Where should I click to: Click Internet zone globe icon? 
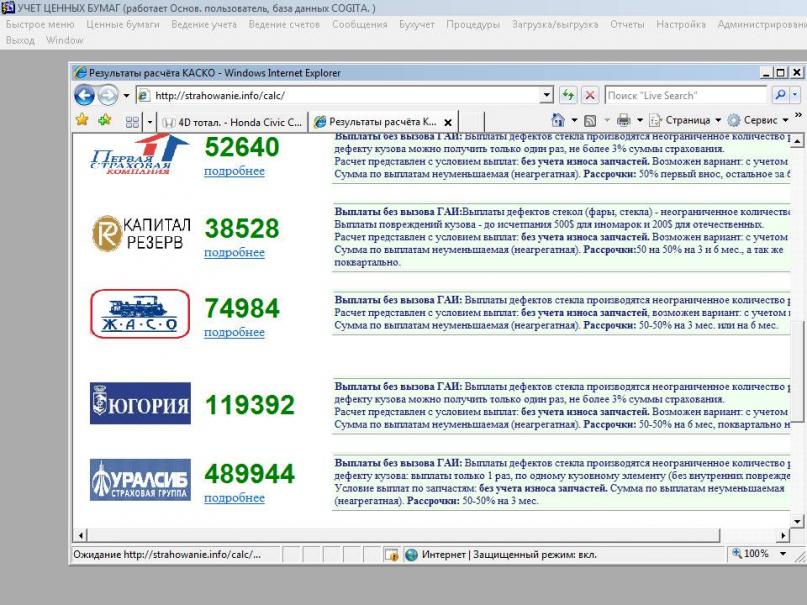pos(411,555)
